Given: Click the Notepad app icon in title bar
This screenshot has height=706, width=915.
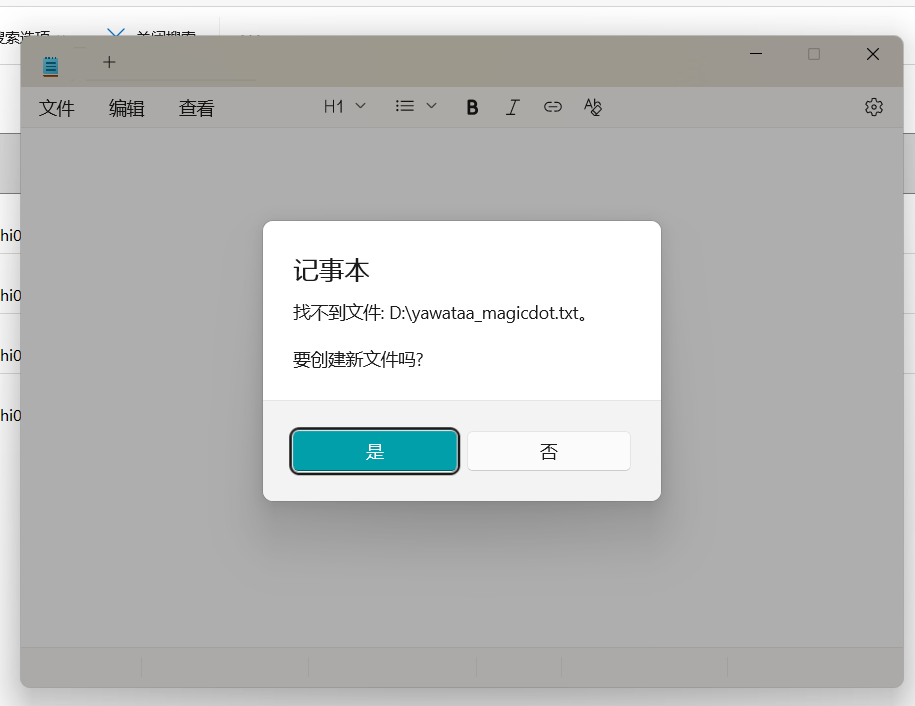Looking at the screenshot, I should 51,67.
